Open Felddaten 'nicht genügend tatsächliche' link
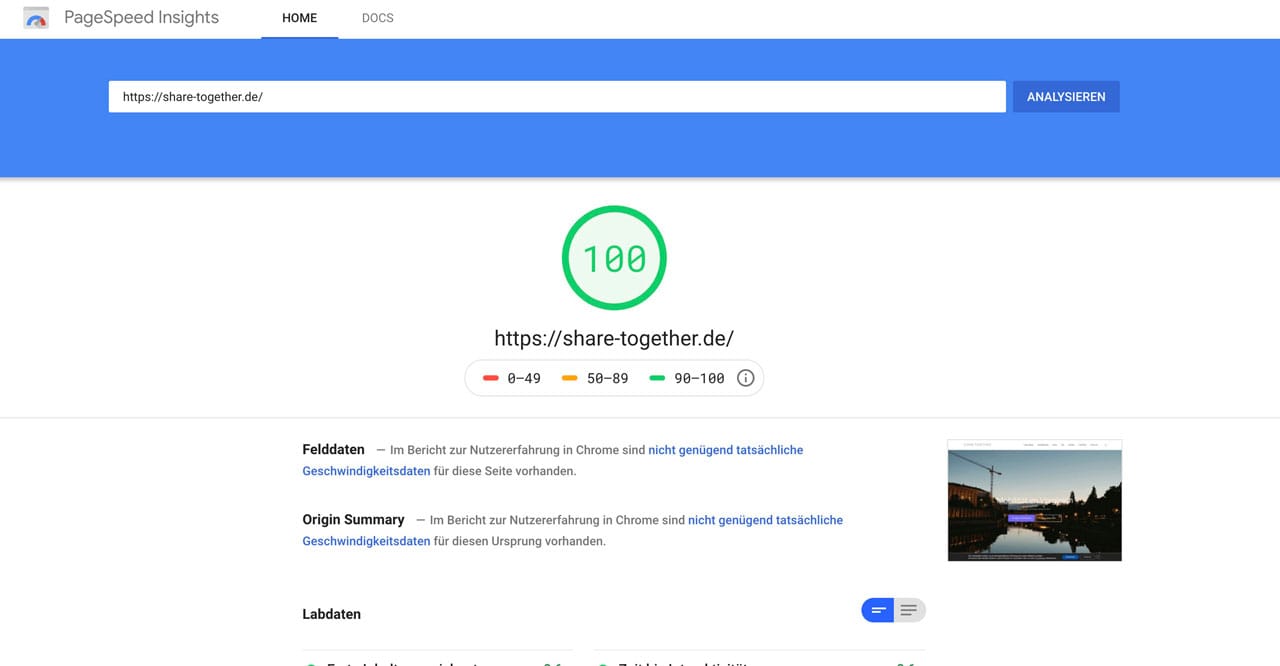The width and height of the screenshot is (1280, 666). 726,450
